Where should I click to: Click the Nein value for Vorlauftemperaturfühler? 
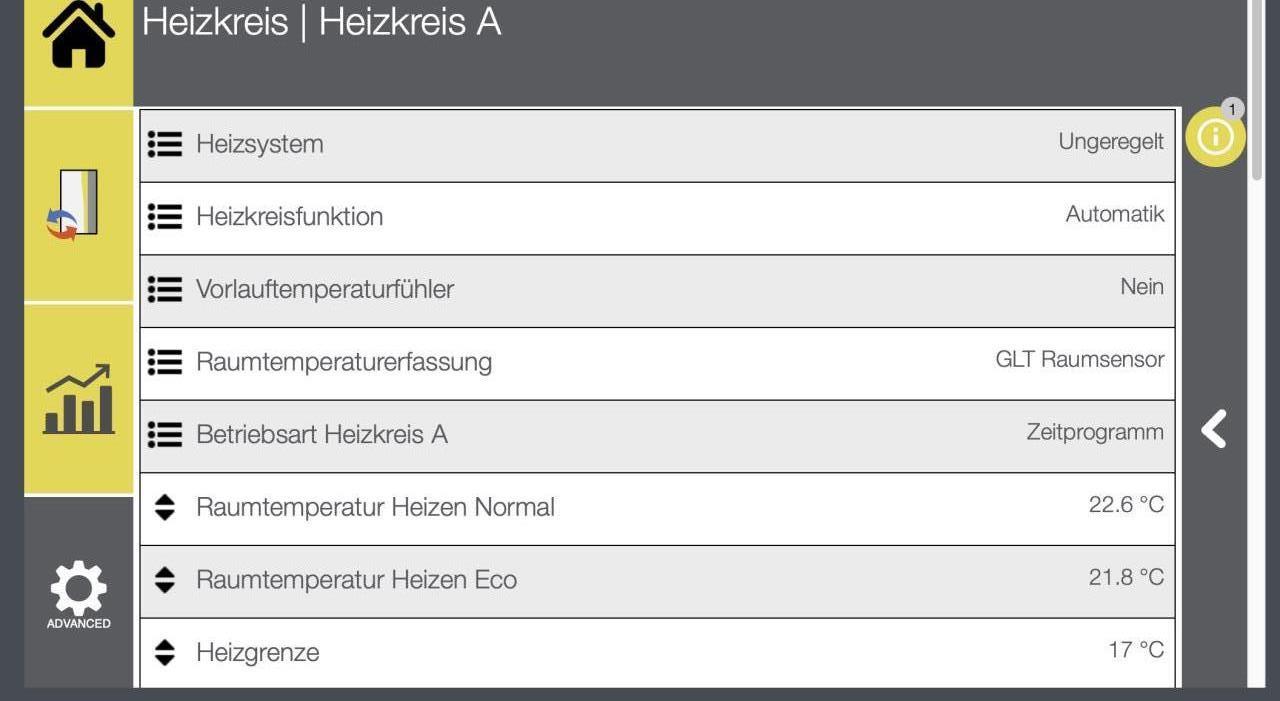1141,287
